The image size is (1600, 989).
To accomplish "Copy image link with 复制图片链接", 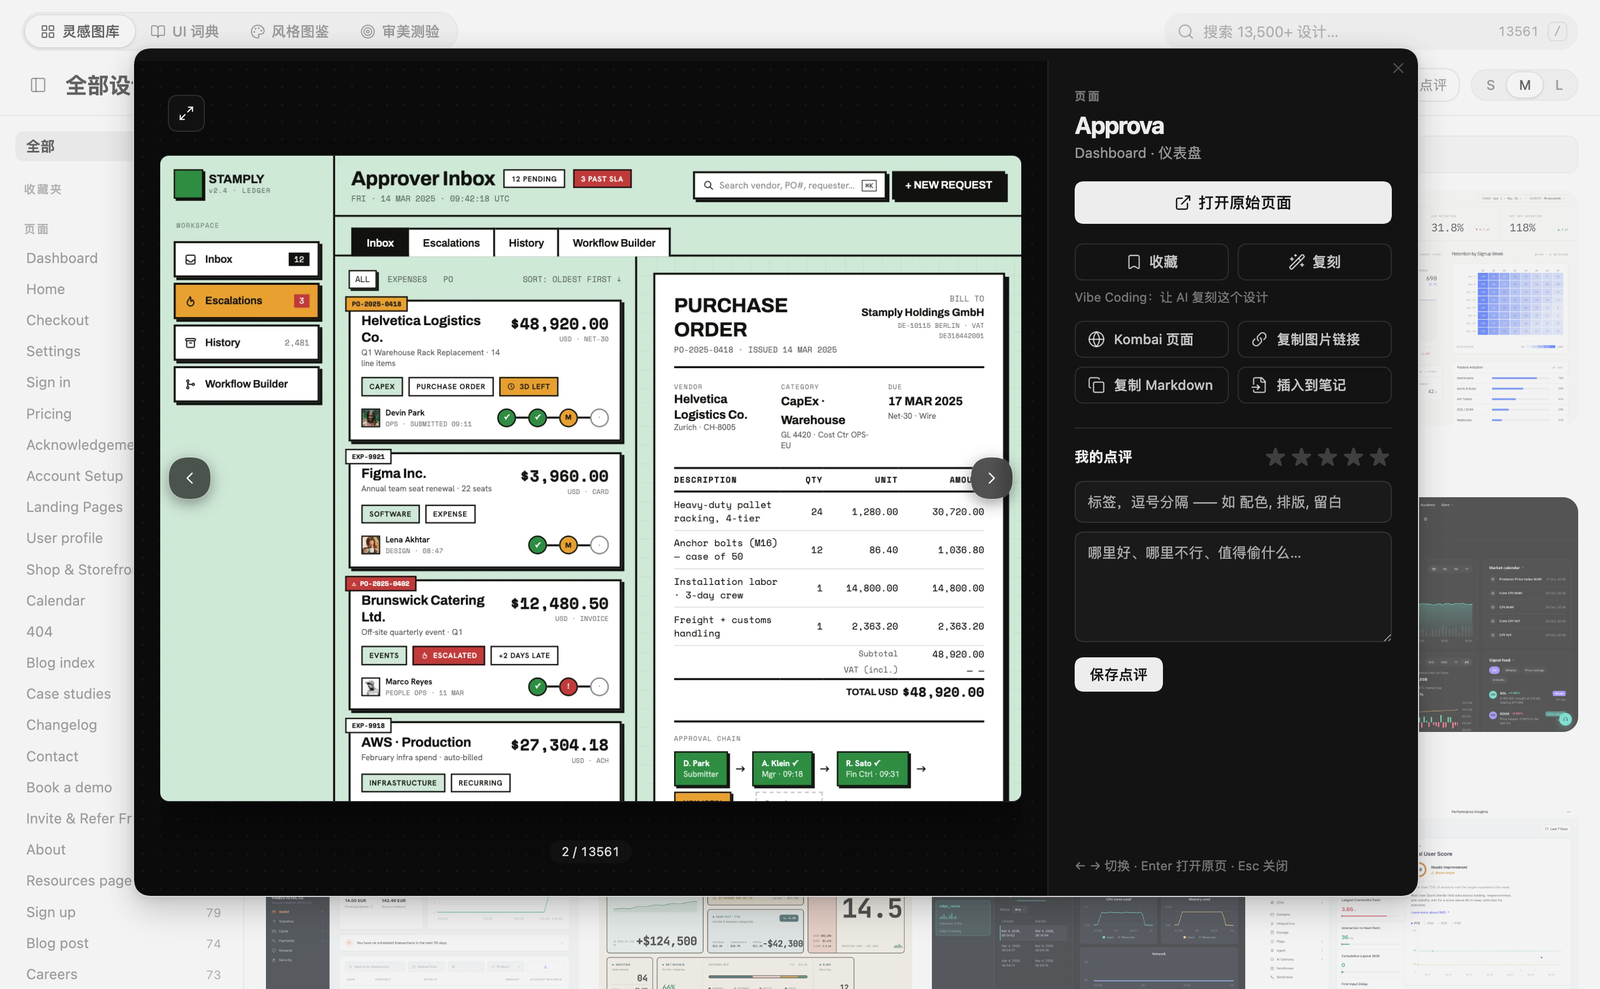I will coord(1314,340).
